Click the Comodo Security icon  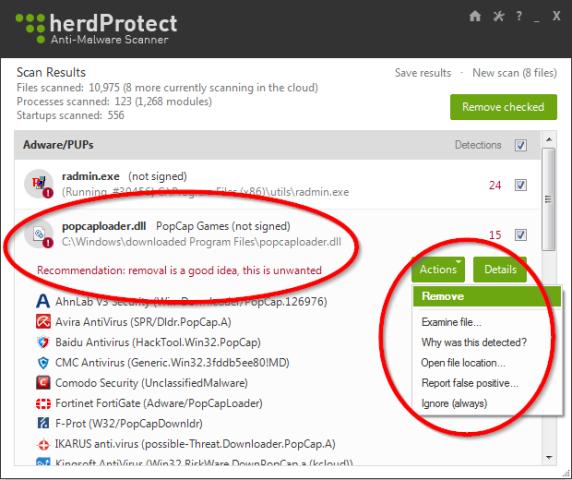43,383
